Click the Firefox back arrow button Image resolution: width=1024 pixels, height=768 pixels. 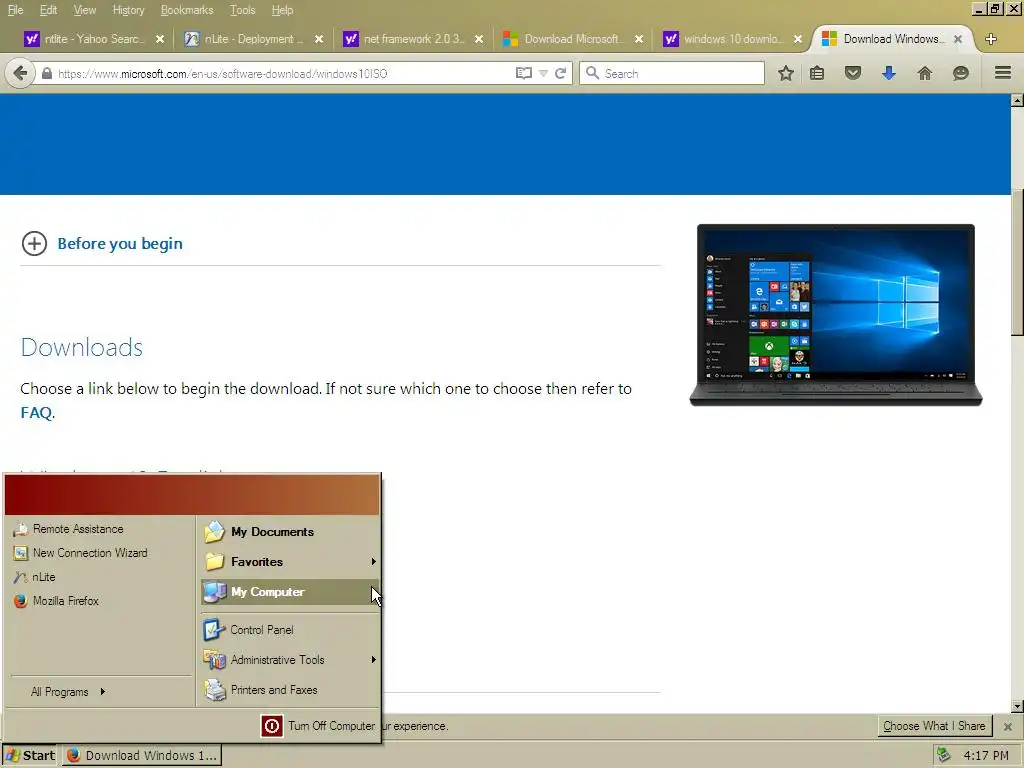click(x=20, y=73)
